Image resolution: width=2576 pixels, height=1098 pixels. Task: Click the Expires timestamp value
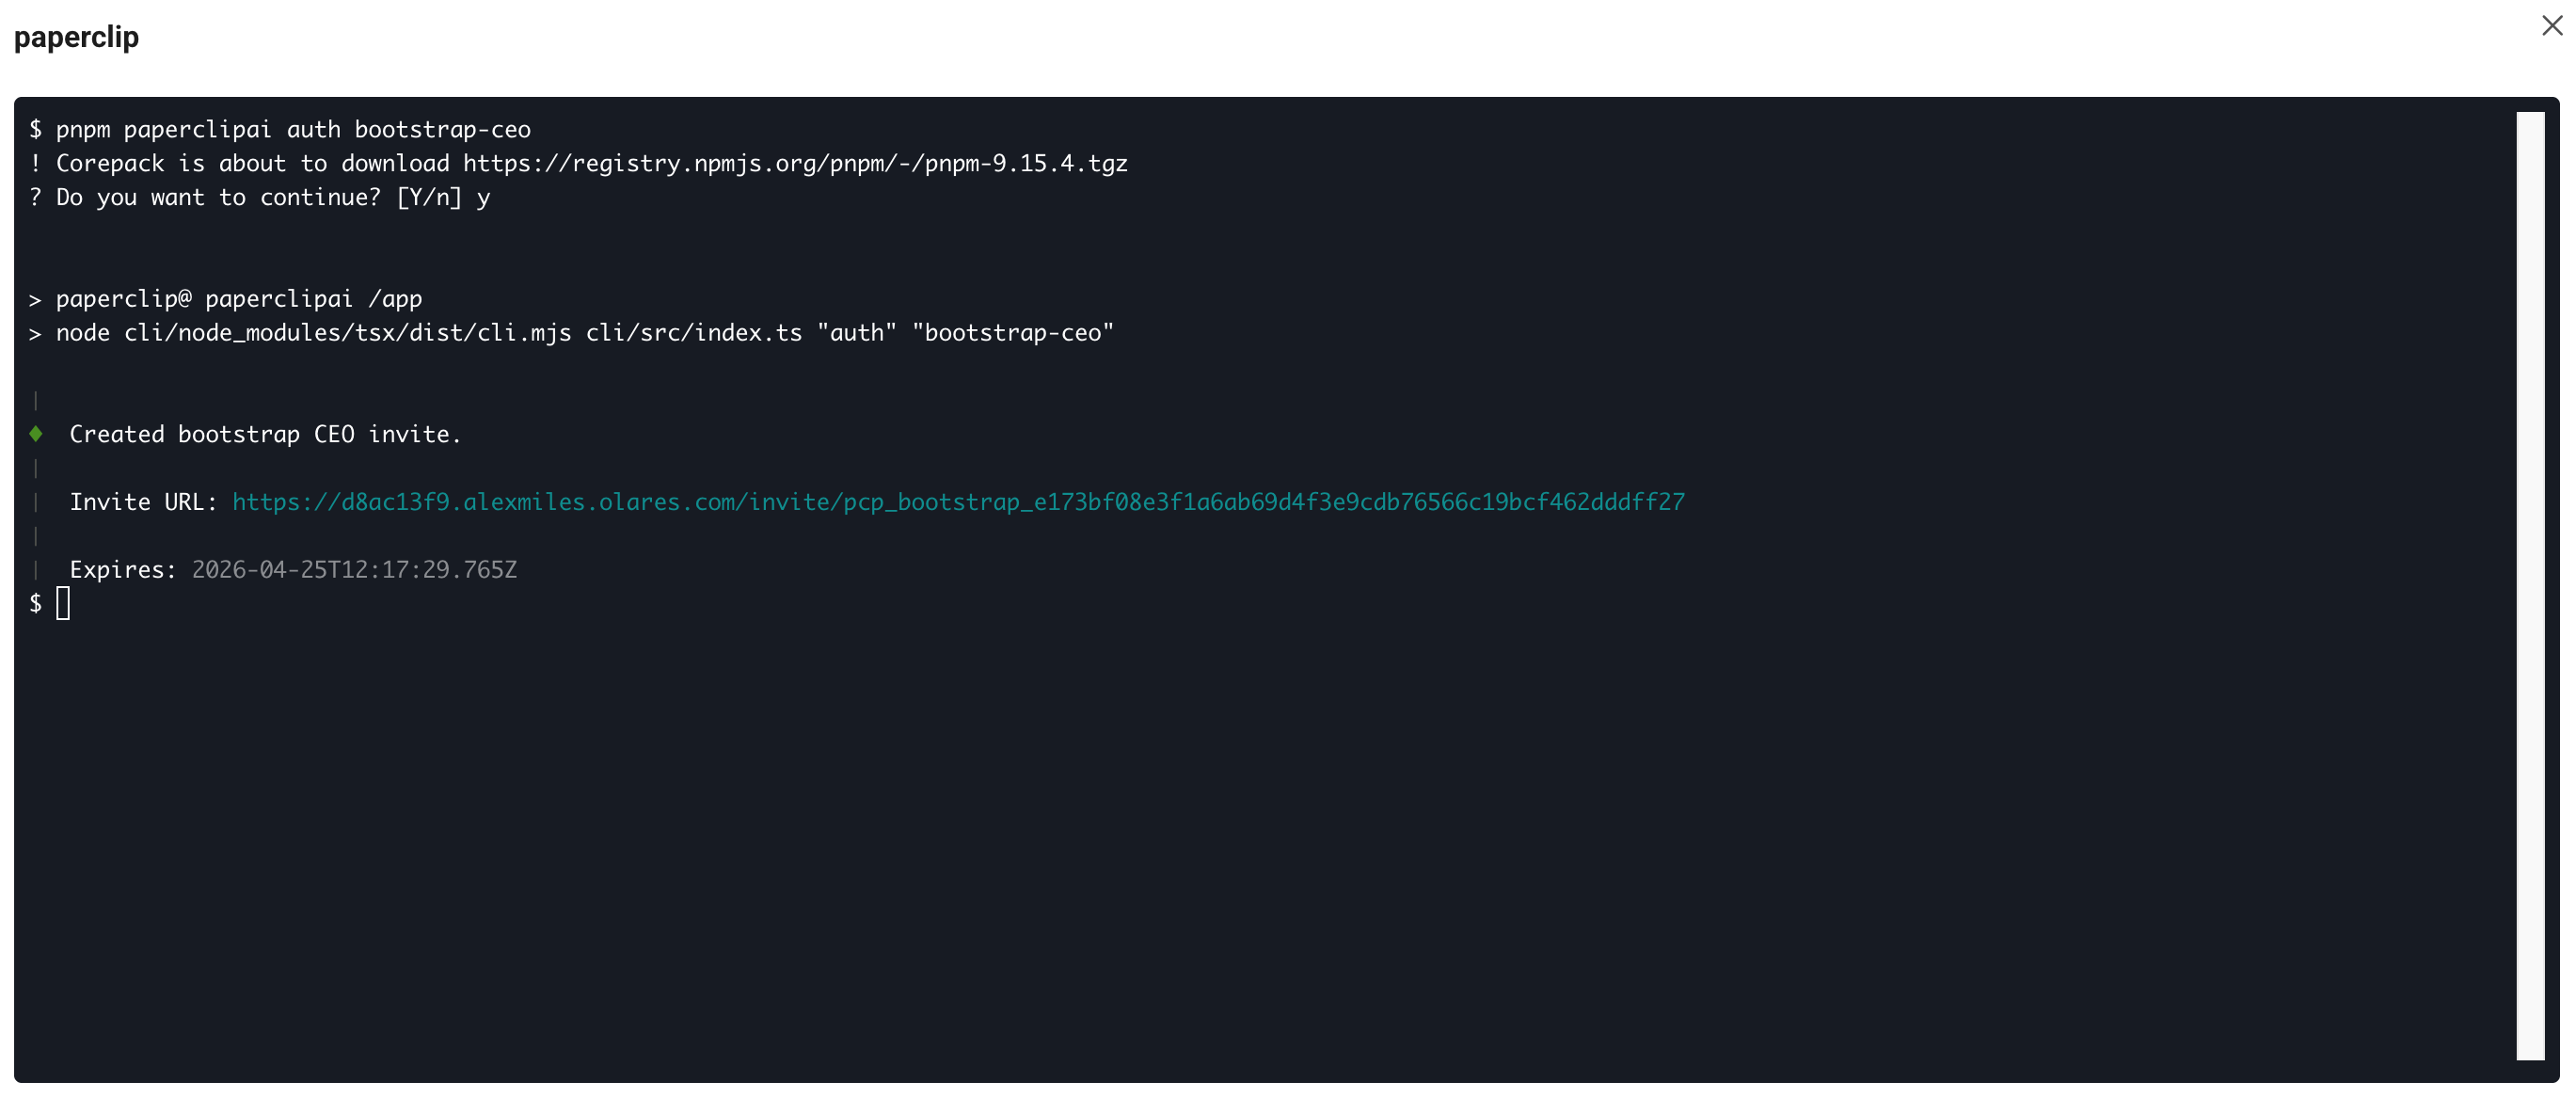pos(354,569)
